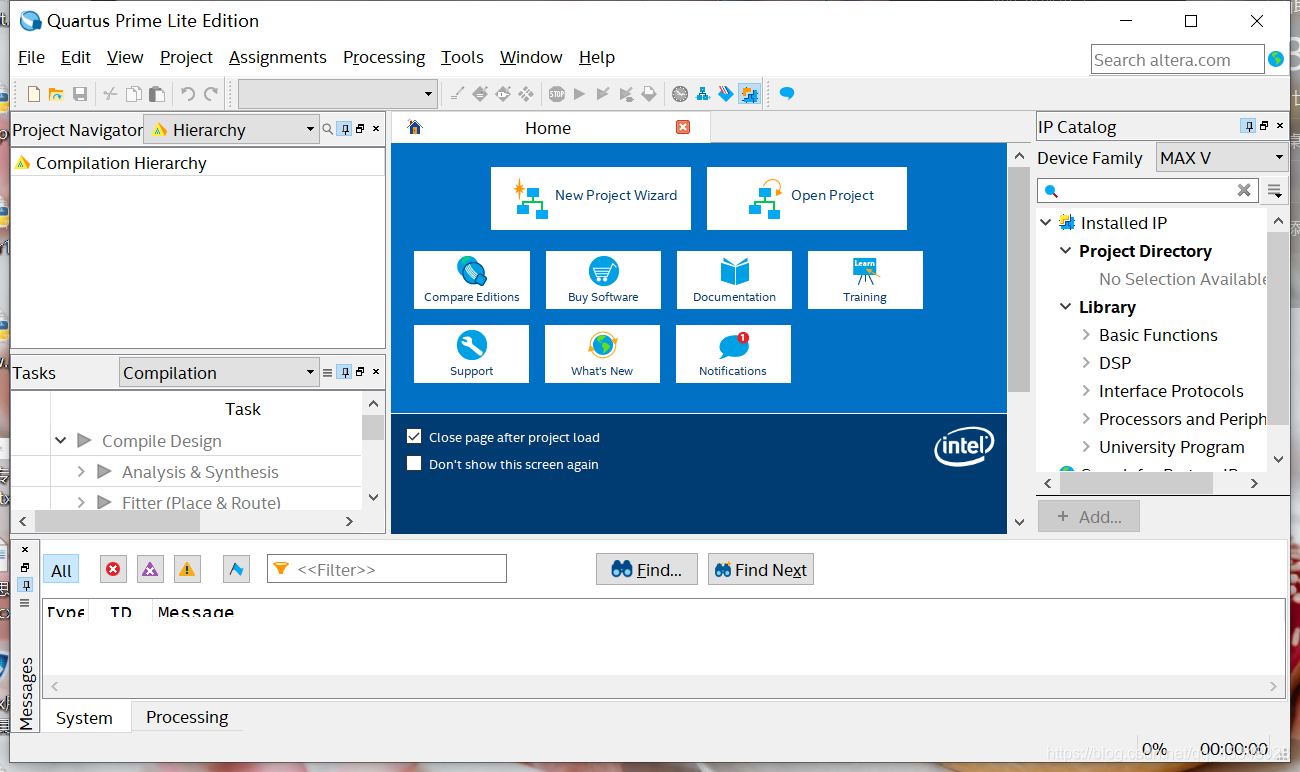
Task: Open the Support tile
Action: click(x=471, y=354)
